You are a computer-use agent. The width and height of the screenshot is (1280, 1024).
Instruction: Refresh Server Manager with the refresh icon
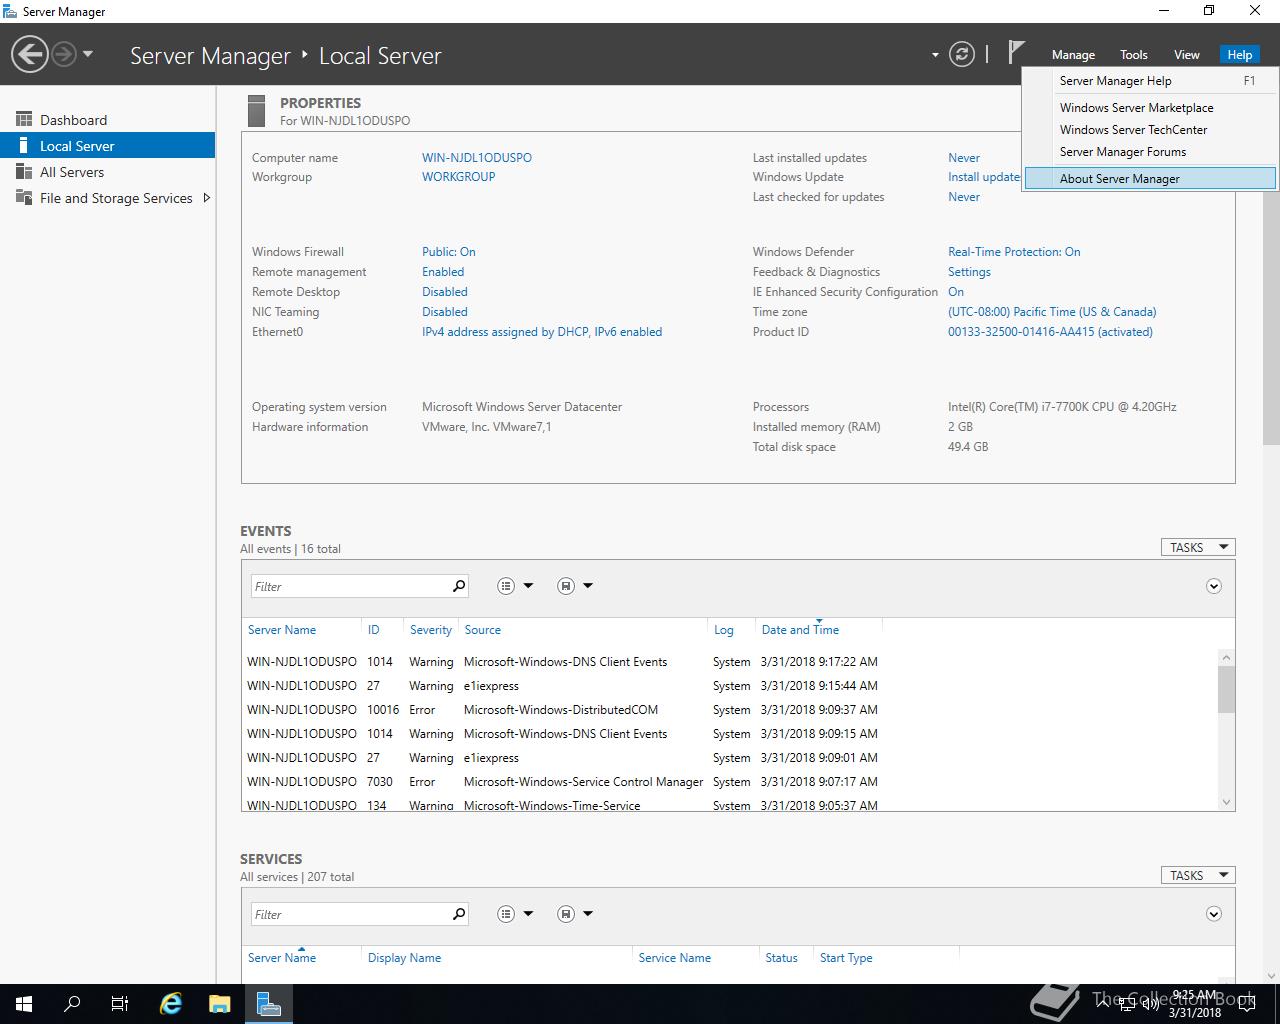pyautogui.click(x=961, y=54)
